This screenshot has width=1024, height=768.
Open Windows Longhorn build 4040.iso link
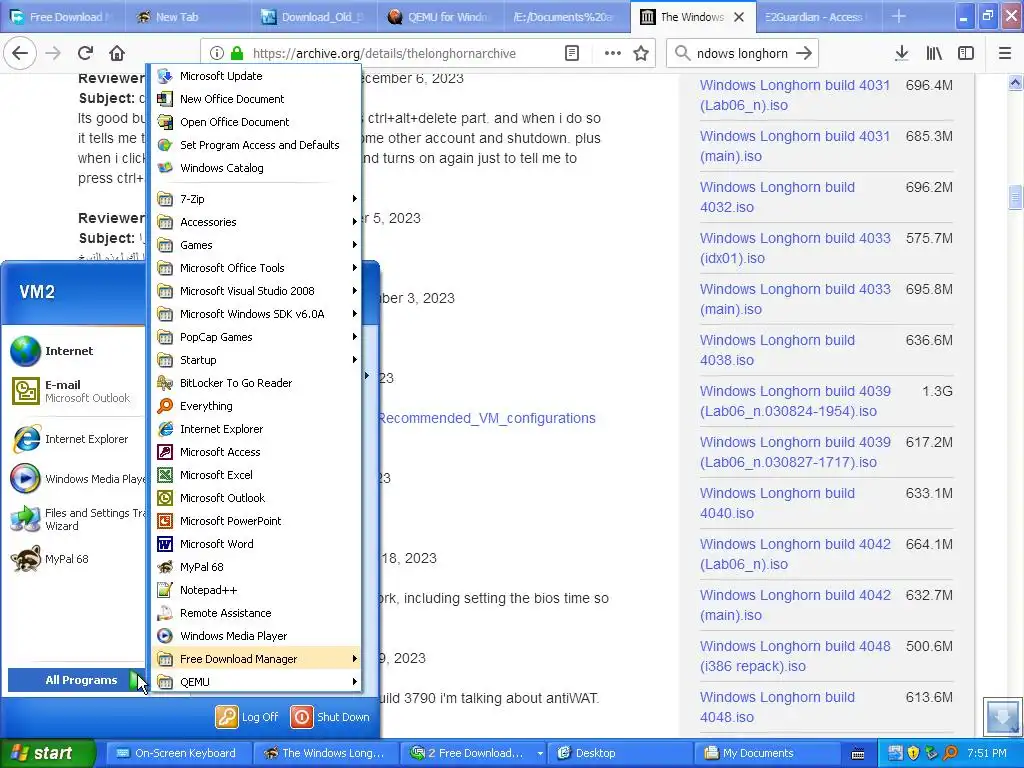(777, 503)
